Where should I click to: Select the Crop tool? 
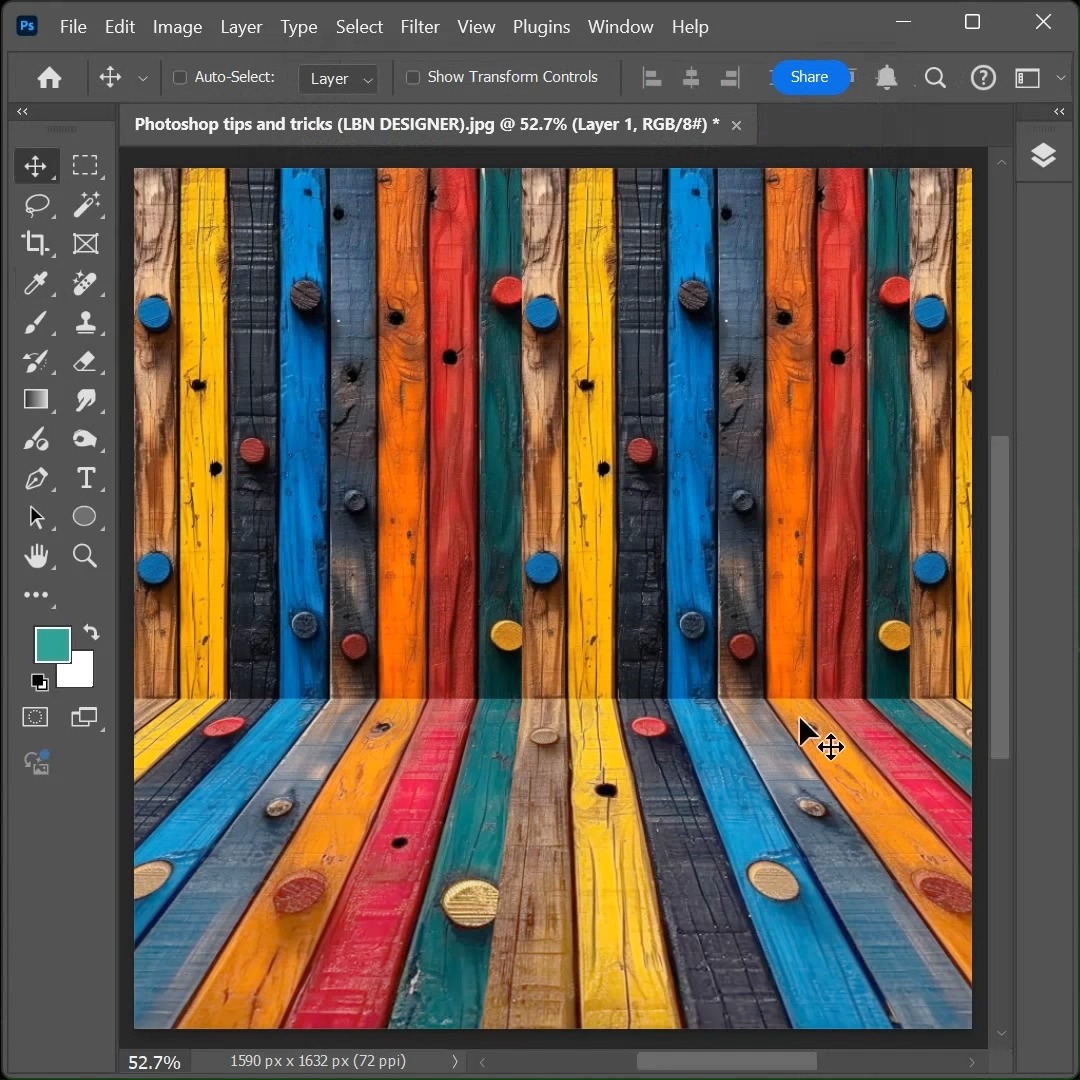pos(34,243)
